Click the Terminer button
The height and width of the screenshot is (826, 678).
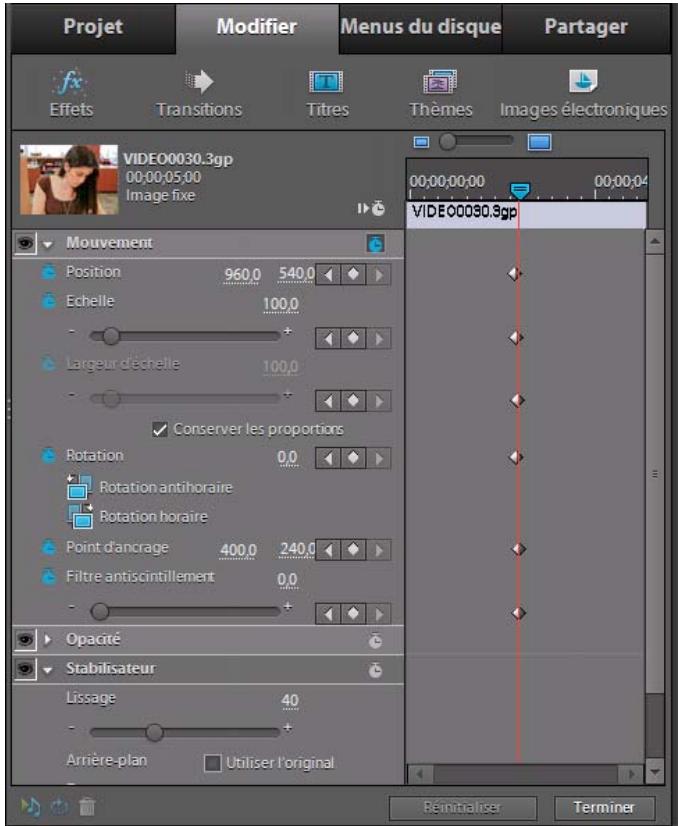604,808
